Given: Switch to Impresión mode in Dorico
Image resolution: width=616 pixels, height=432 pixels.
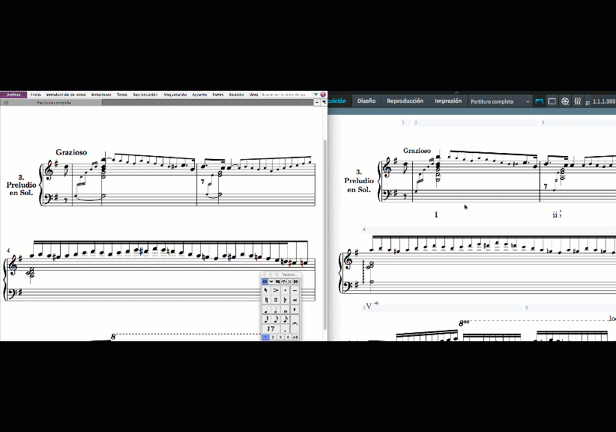Looking at the screenshot, I should pyautogui.click(x=448, y=101).
